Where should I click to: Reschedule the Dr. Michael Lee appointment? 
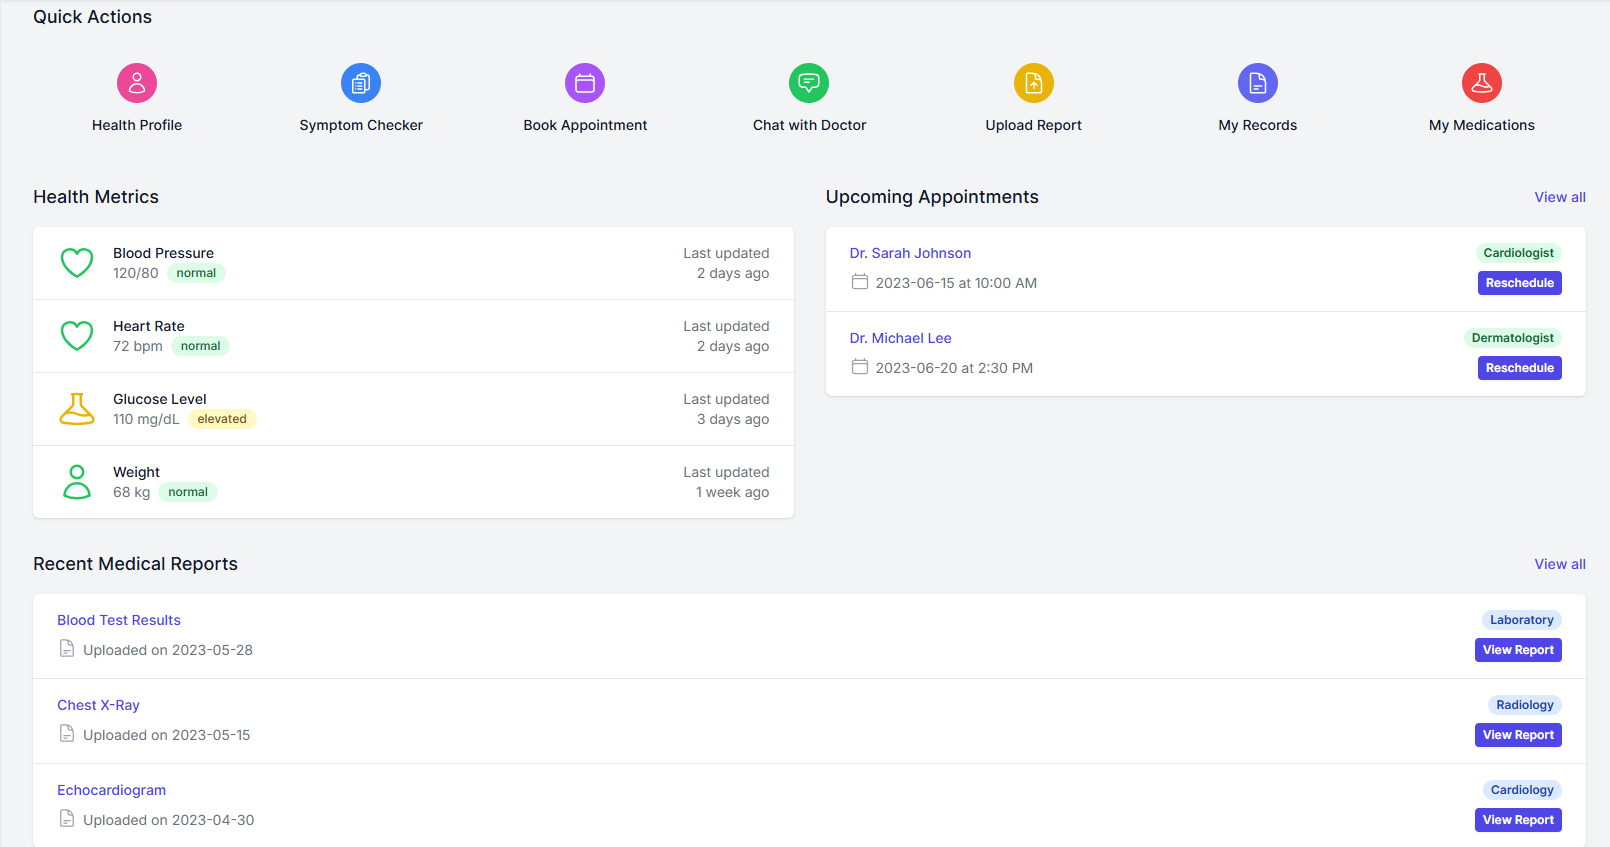tap(1519, 368)
